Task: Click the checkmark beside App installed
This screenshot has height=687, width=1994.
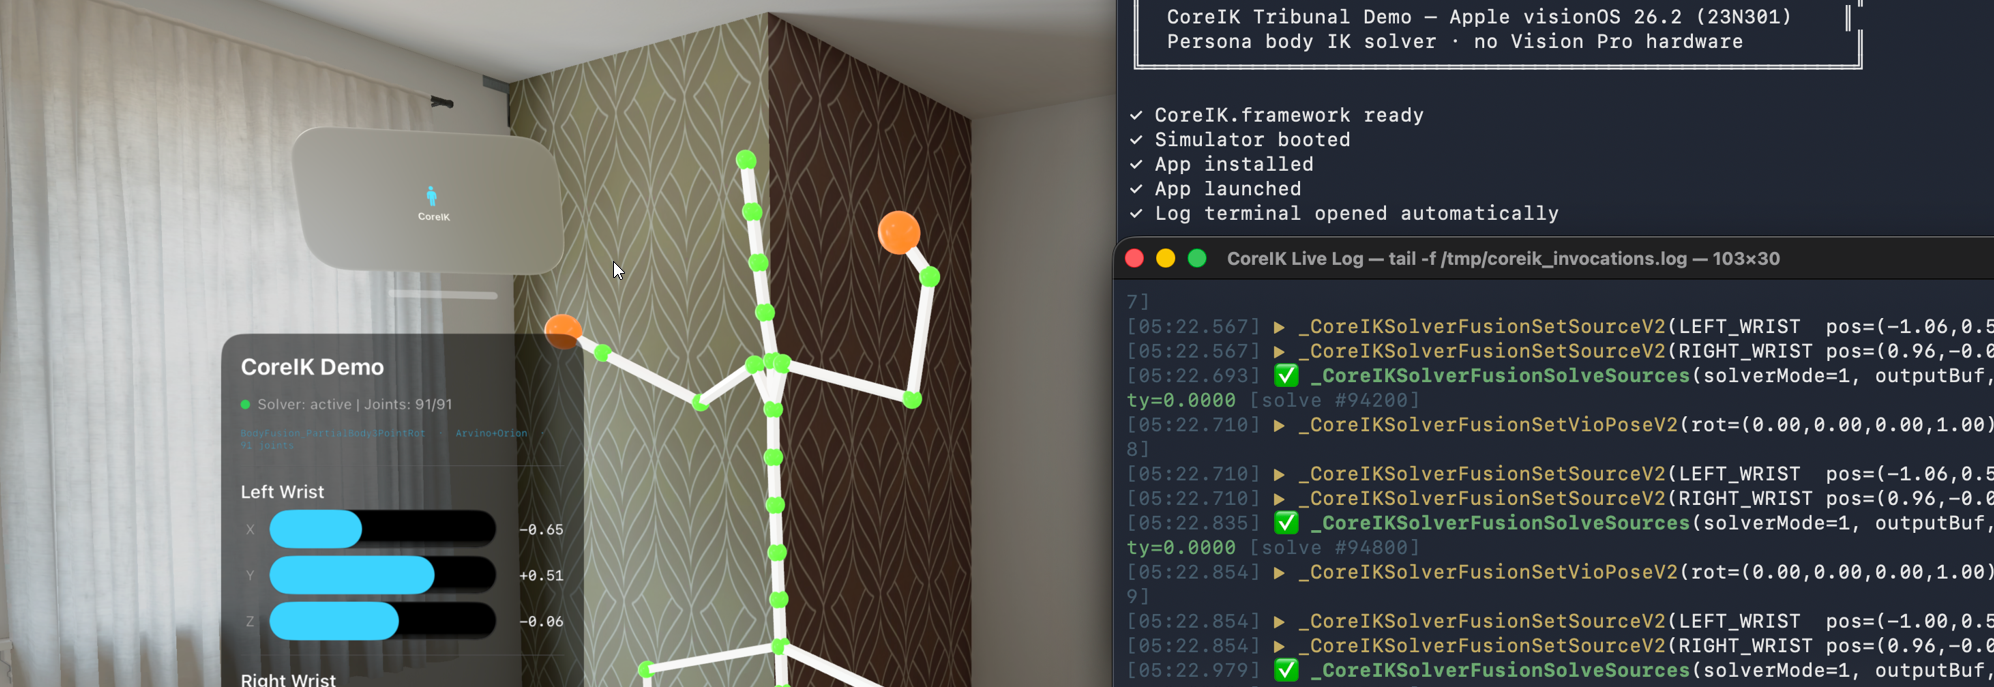Action: tap(1136, 164)
